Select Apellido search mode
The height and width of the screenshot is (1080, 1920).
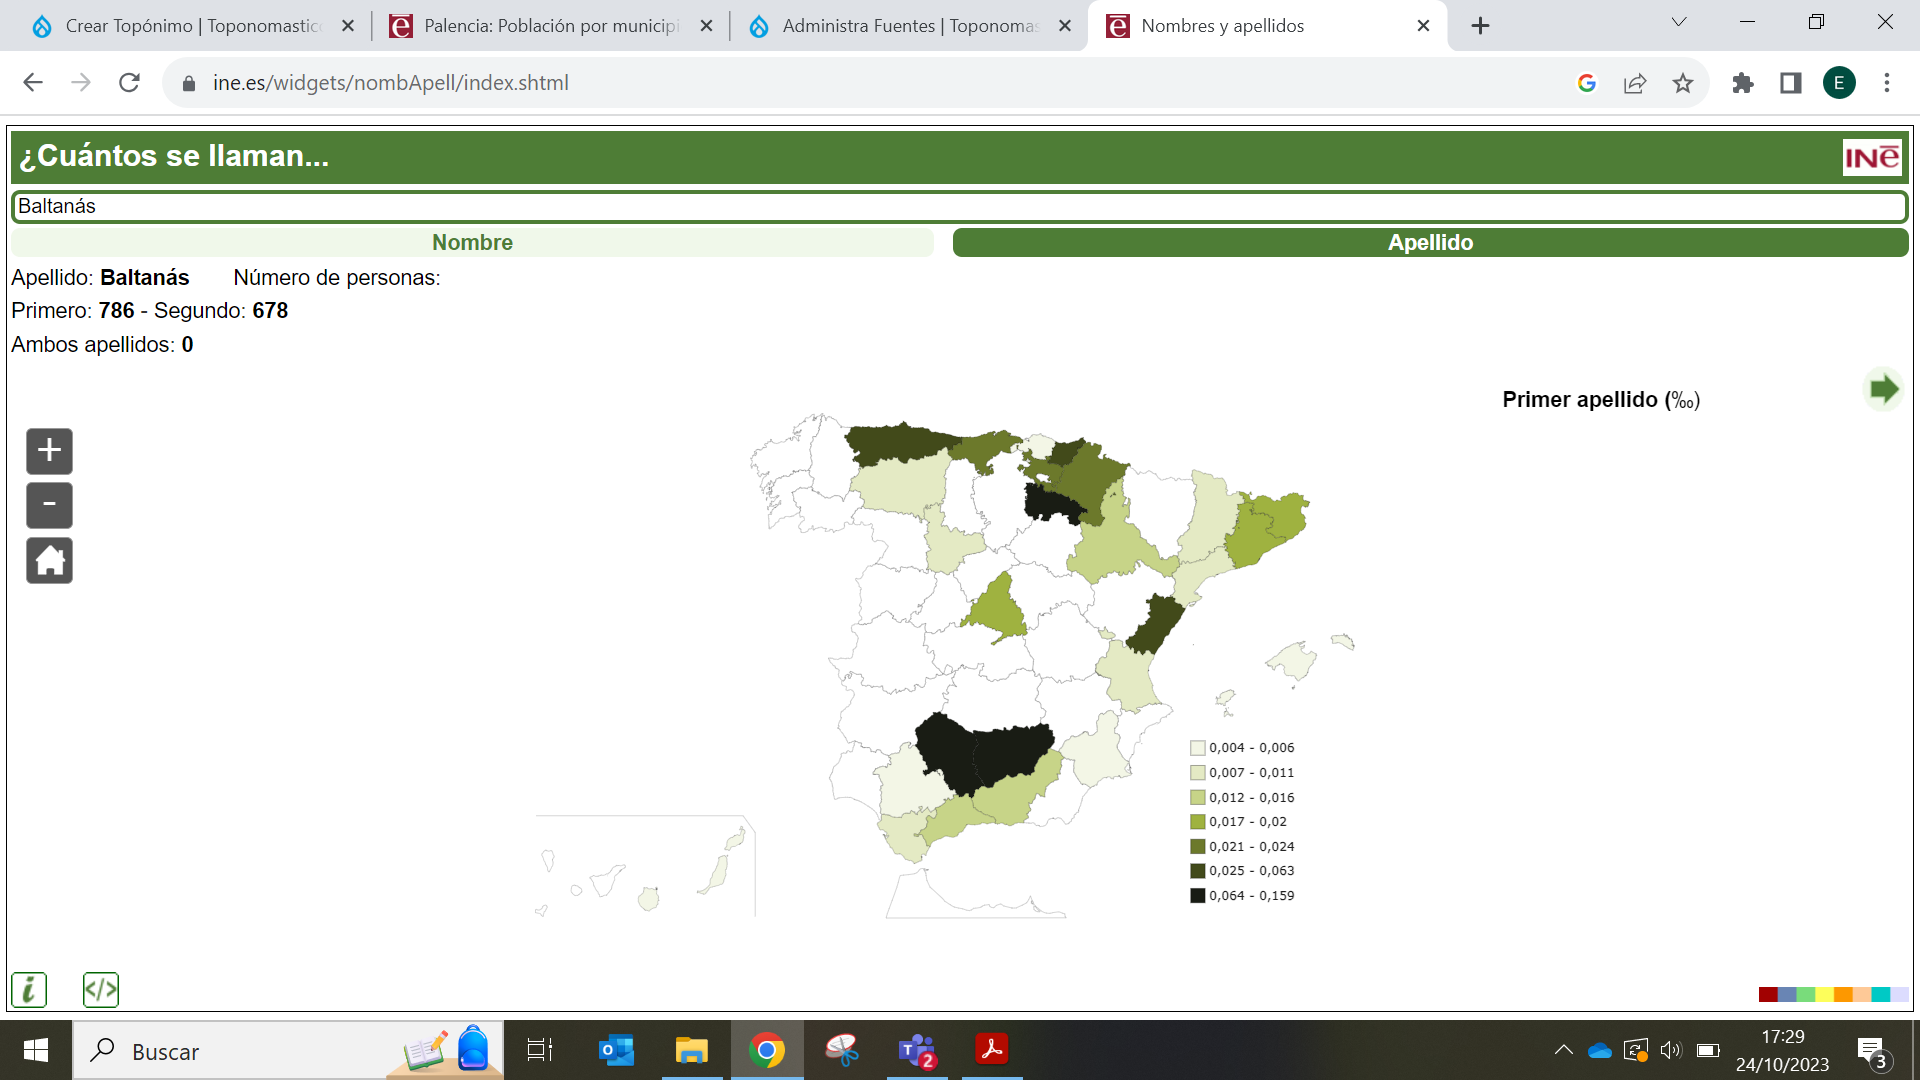pyautogui.click(x=1430, y=242)
